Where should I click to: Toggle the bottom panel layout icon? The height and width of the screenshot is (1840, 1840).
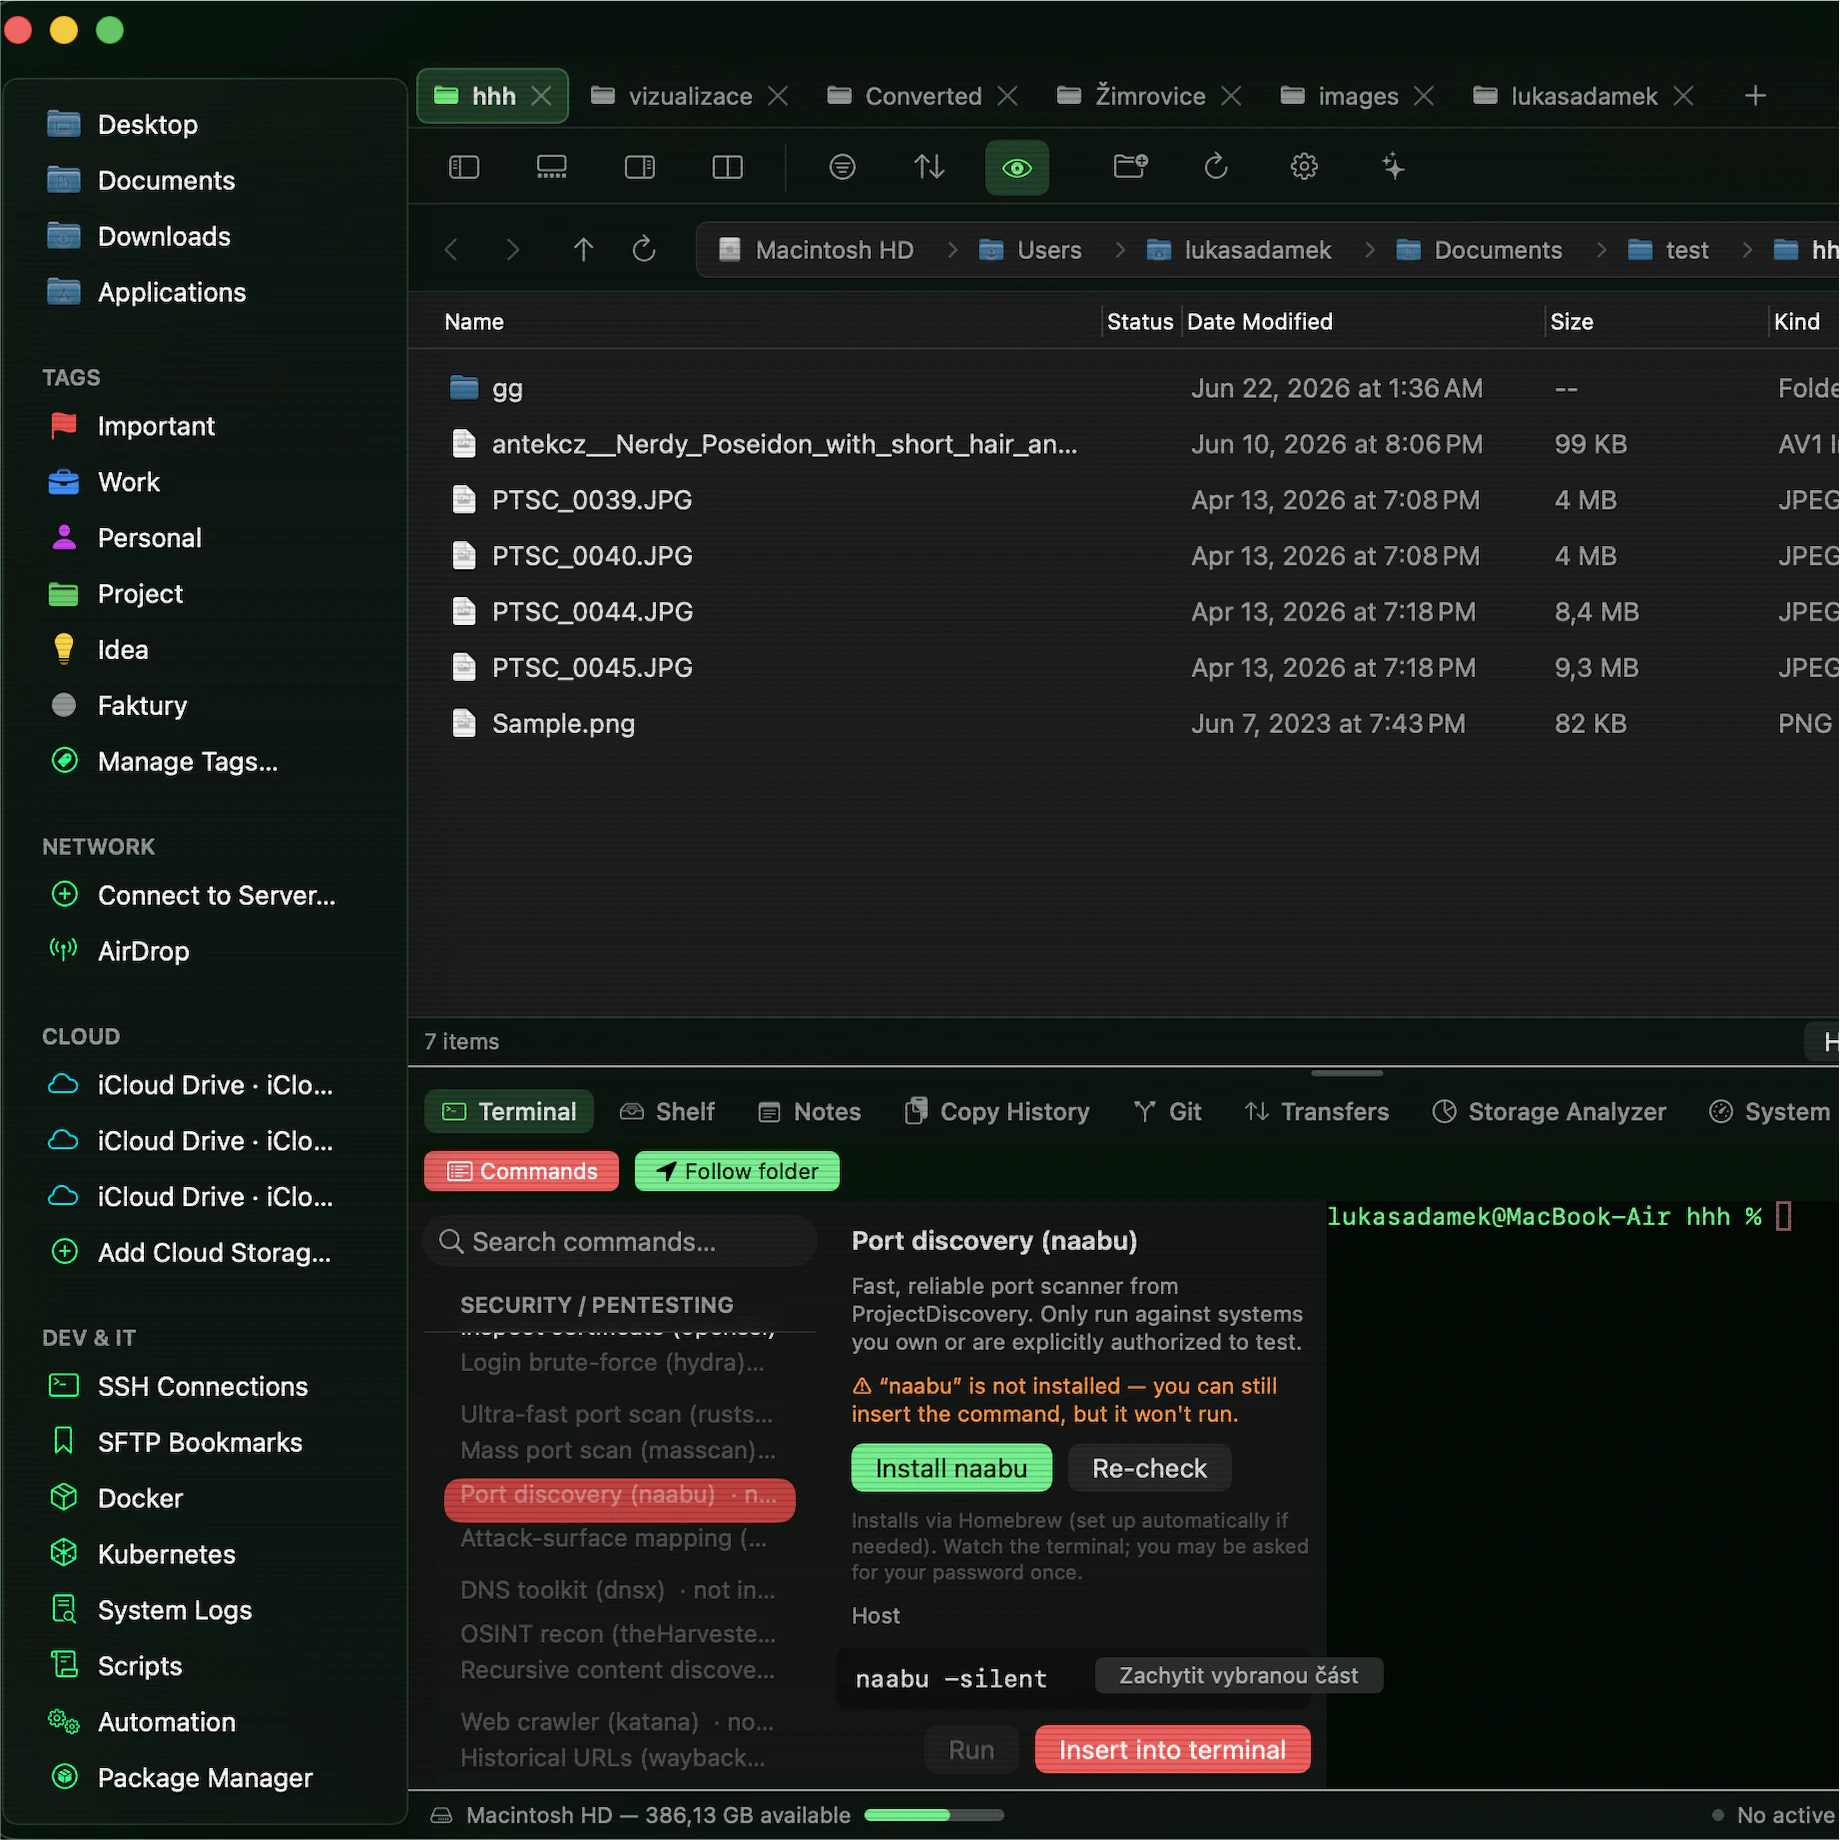[x=552, y=167]
